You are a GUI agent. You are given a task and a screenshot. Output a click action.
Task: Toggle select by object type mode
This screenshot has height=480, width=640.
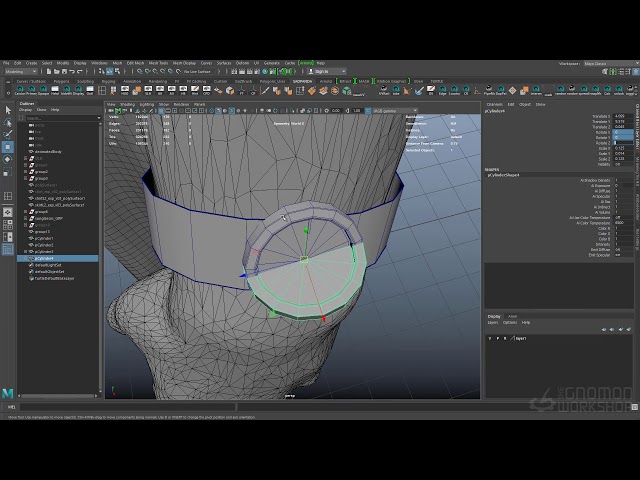(x=110, y=71)
